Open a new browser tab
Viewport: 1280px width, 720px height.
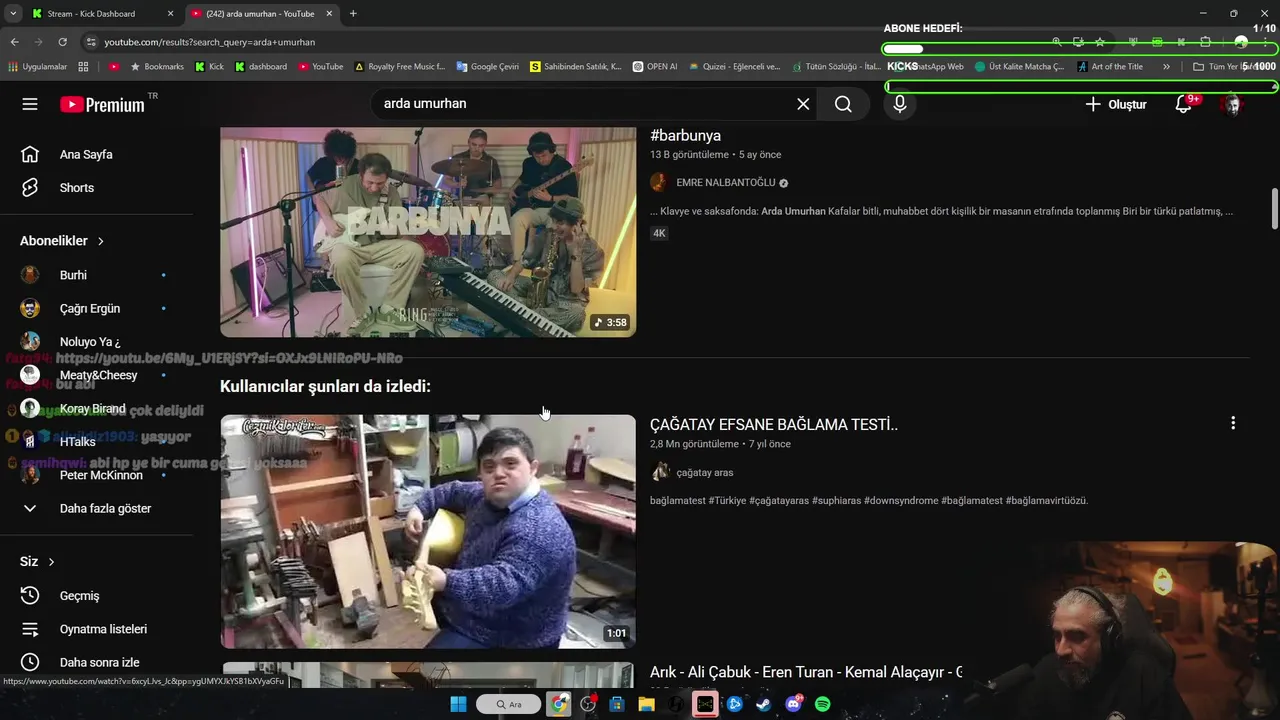(353, 14)
